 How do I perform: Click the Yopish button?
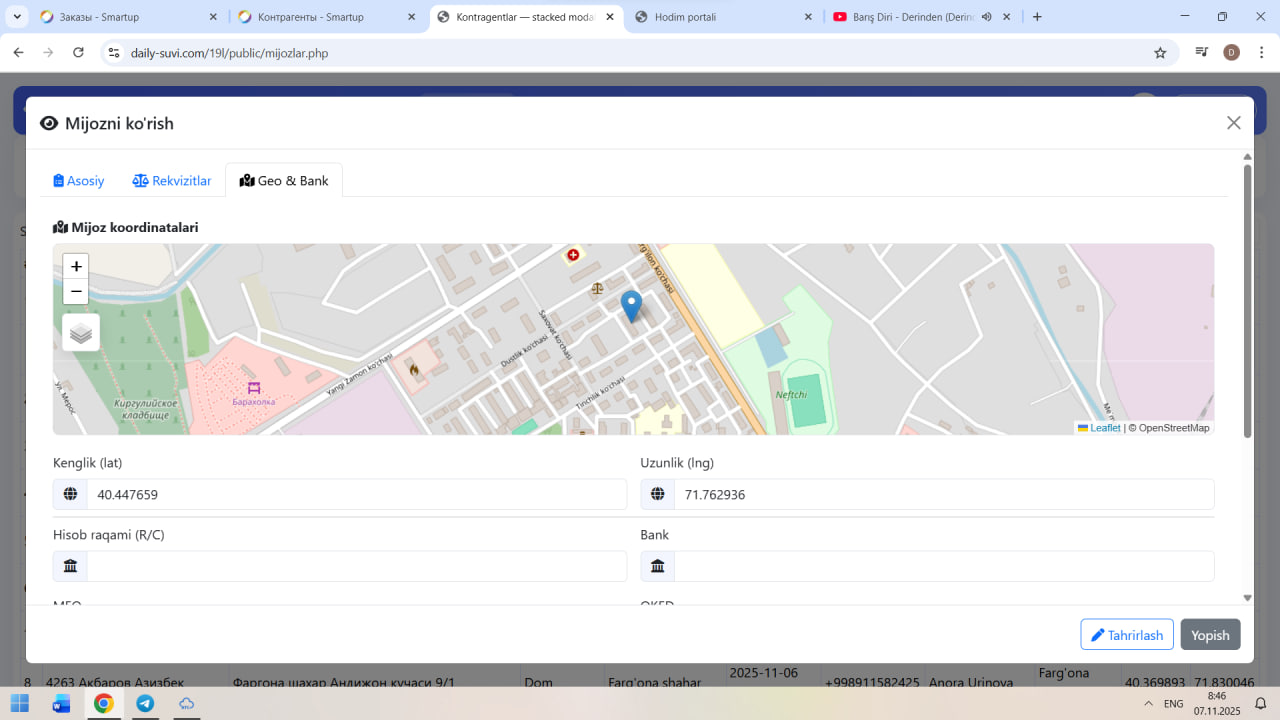pos(1210,635)
